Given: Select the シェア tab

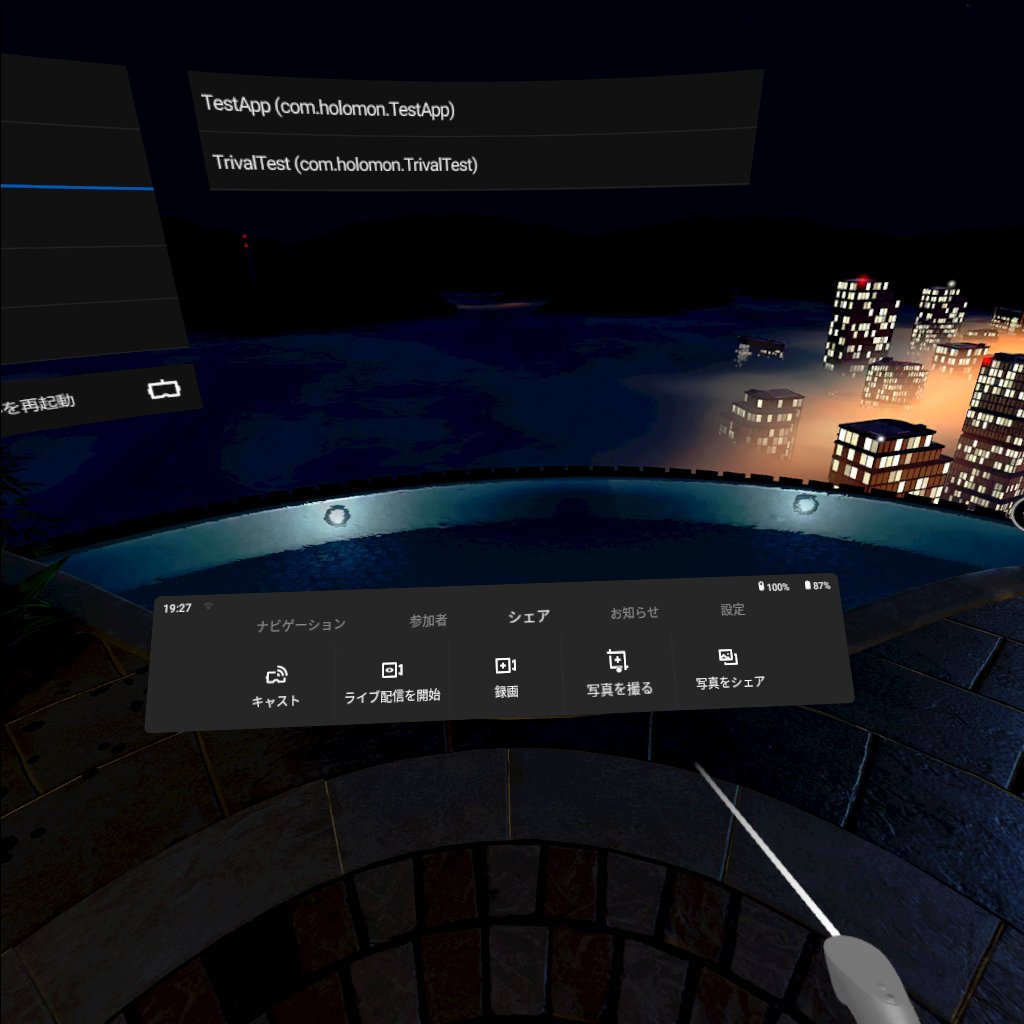Looking at the screenshot, I should click(x=529, y=616).
